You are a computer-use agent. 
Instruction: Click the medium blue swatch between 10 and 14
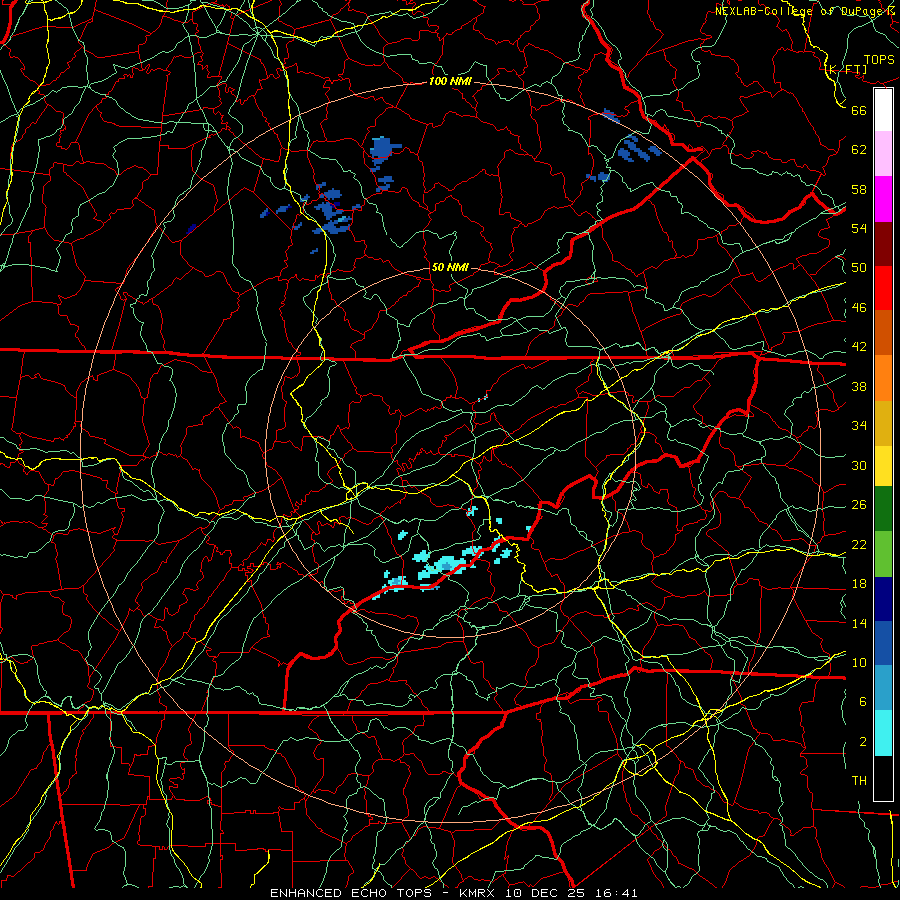pyautogui.click(x=883, y=643)
